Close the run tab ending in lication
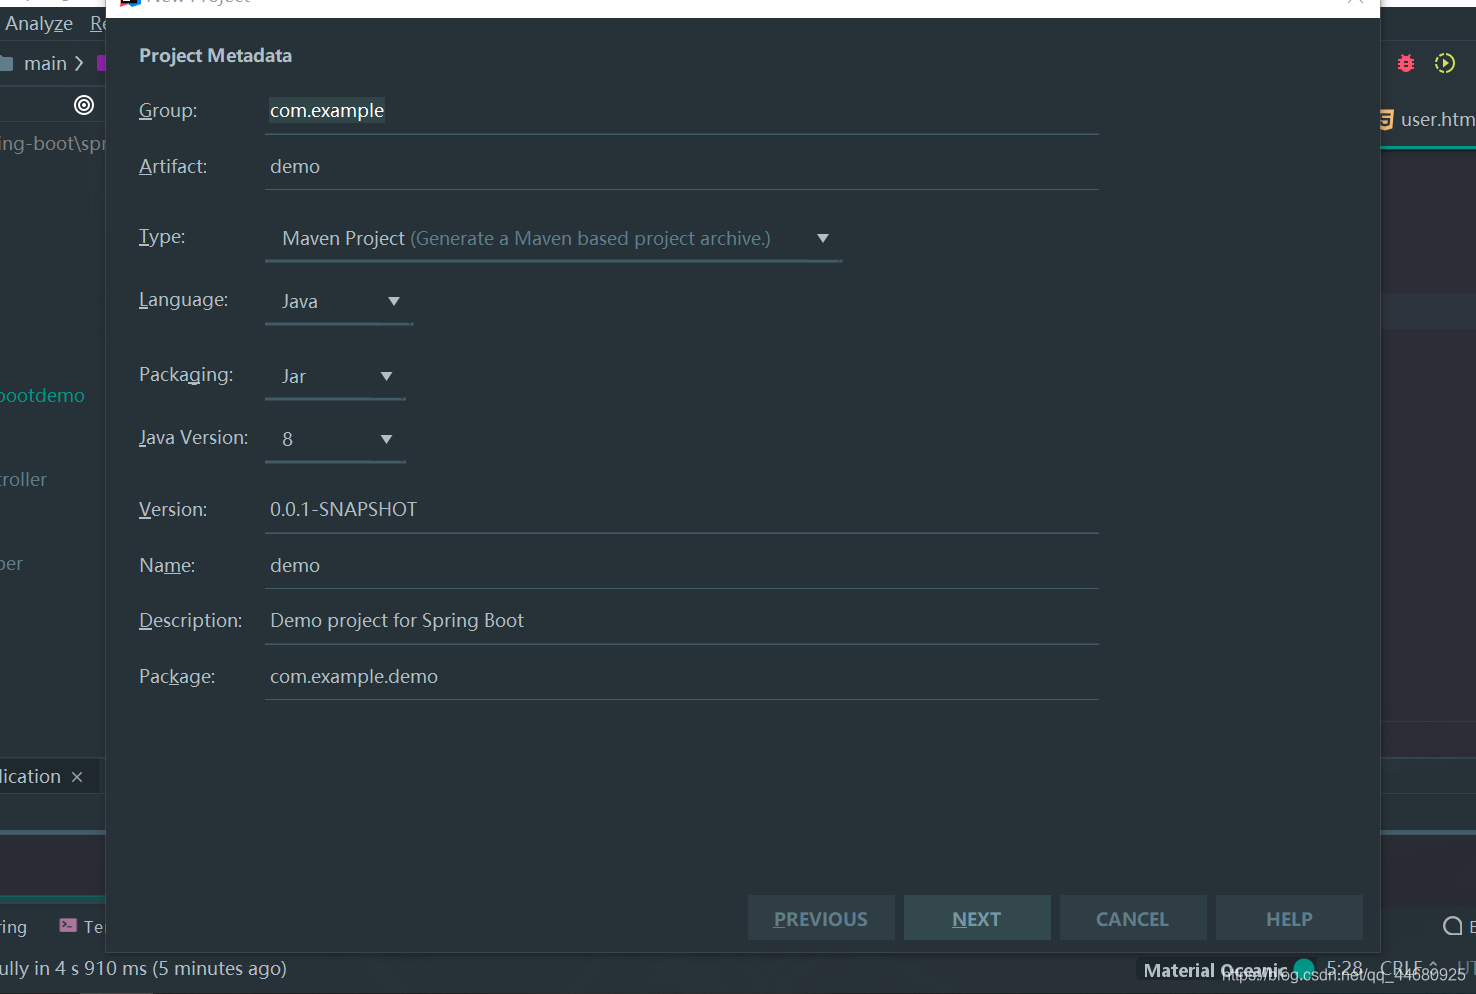The height and width of the screenshot is (994, 1476). [77, 777]
